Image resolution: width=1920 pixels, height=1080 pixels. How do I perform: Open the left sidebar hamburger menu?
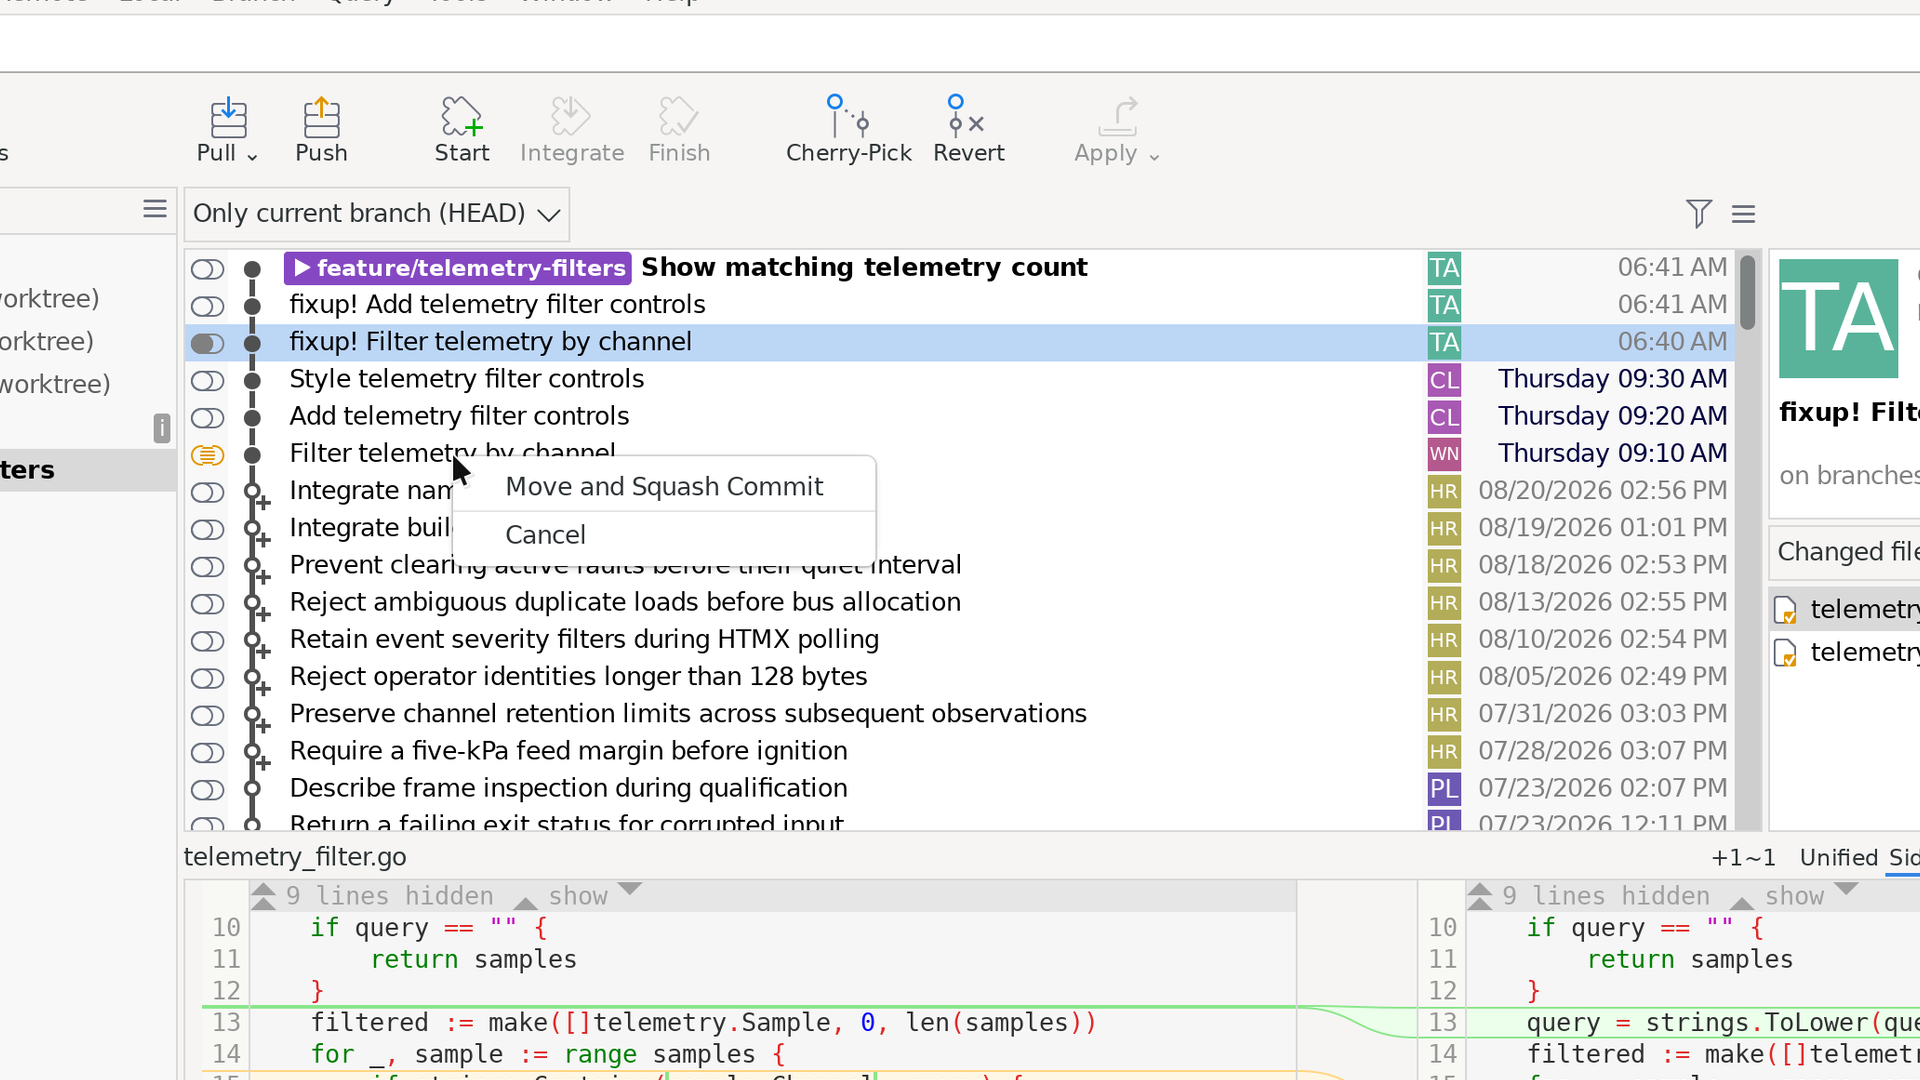(x=154, y=208)
